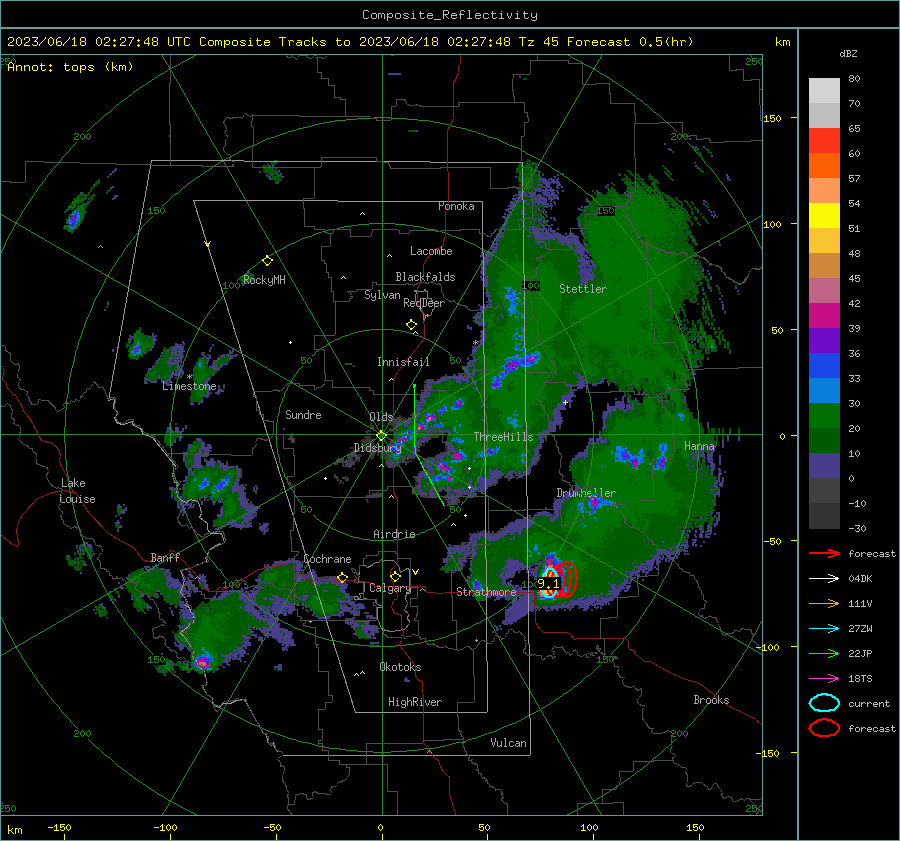The height and width of the screenshot is (841, 900).
Task: Click the Lacombe town label
Action: coord(431,251)
